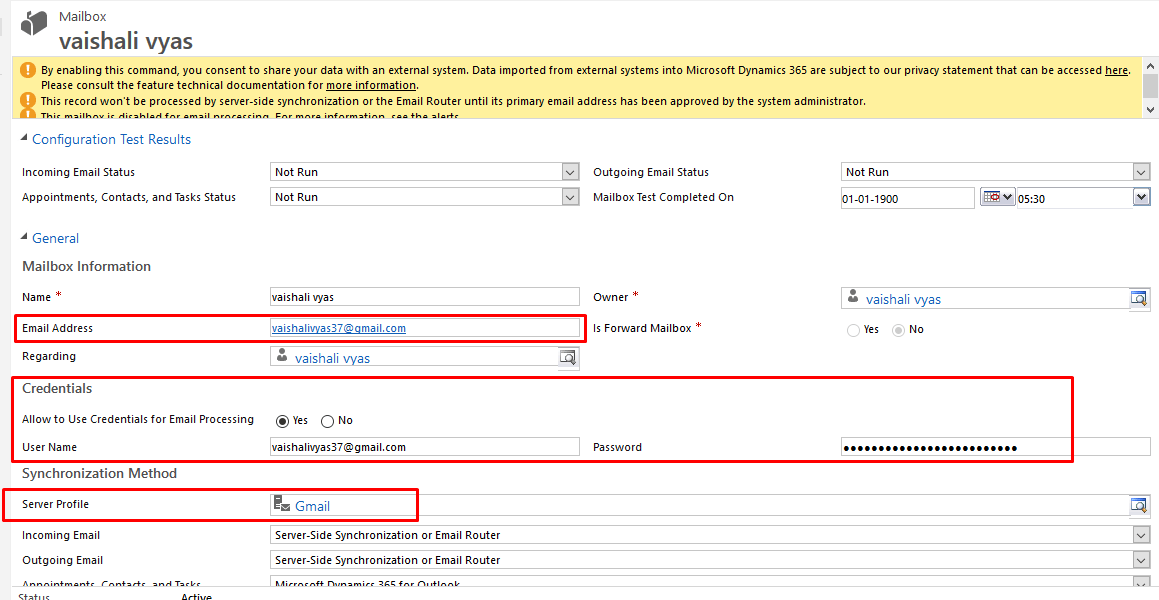This screenshot has height=600, width=1159.
Task: Open the Mailbox Test date calendar picker
Action: pos(997,198)
